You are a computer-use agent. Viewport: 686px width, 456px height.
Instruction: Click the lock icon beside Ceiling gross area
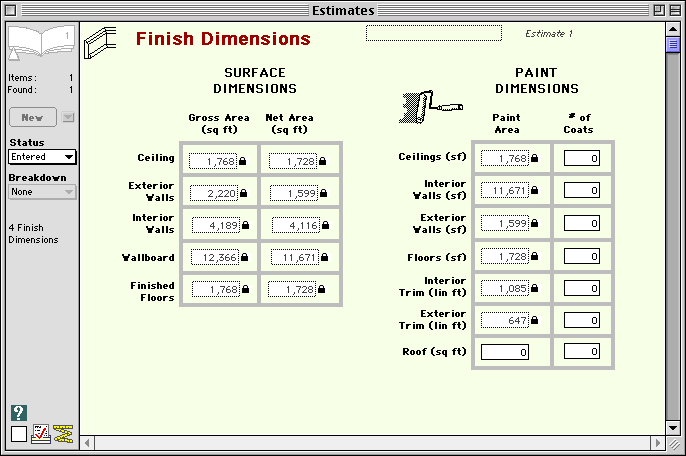click(x=243, y=161)
